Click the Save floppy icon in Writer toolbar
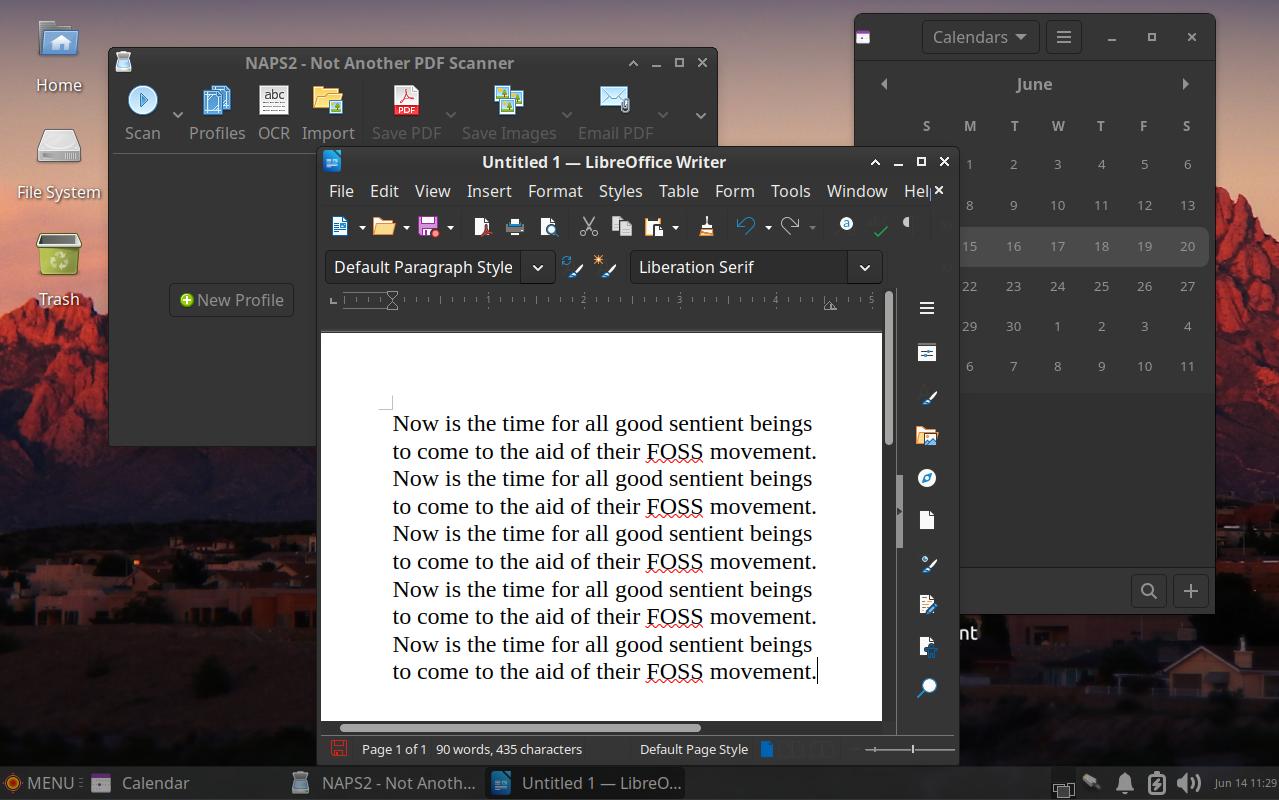Viewport: 1279px width, 800px height. tap(428, 227)
